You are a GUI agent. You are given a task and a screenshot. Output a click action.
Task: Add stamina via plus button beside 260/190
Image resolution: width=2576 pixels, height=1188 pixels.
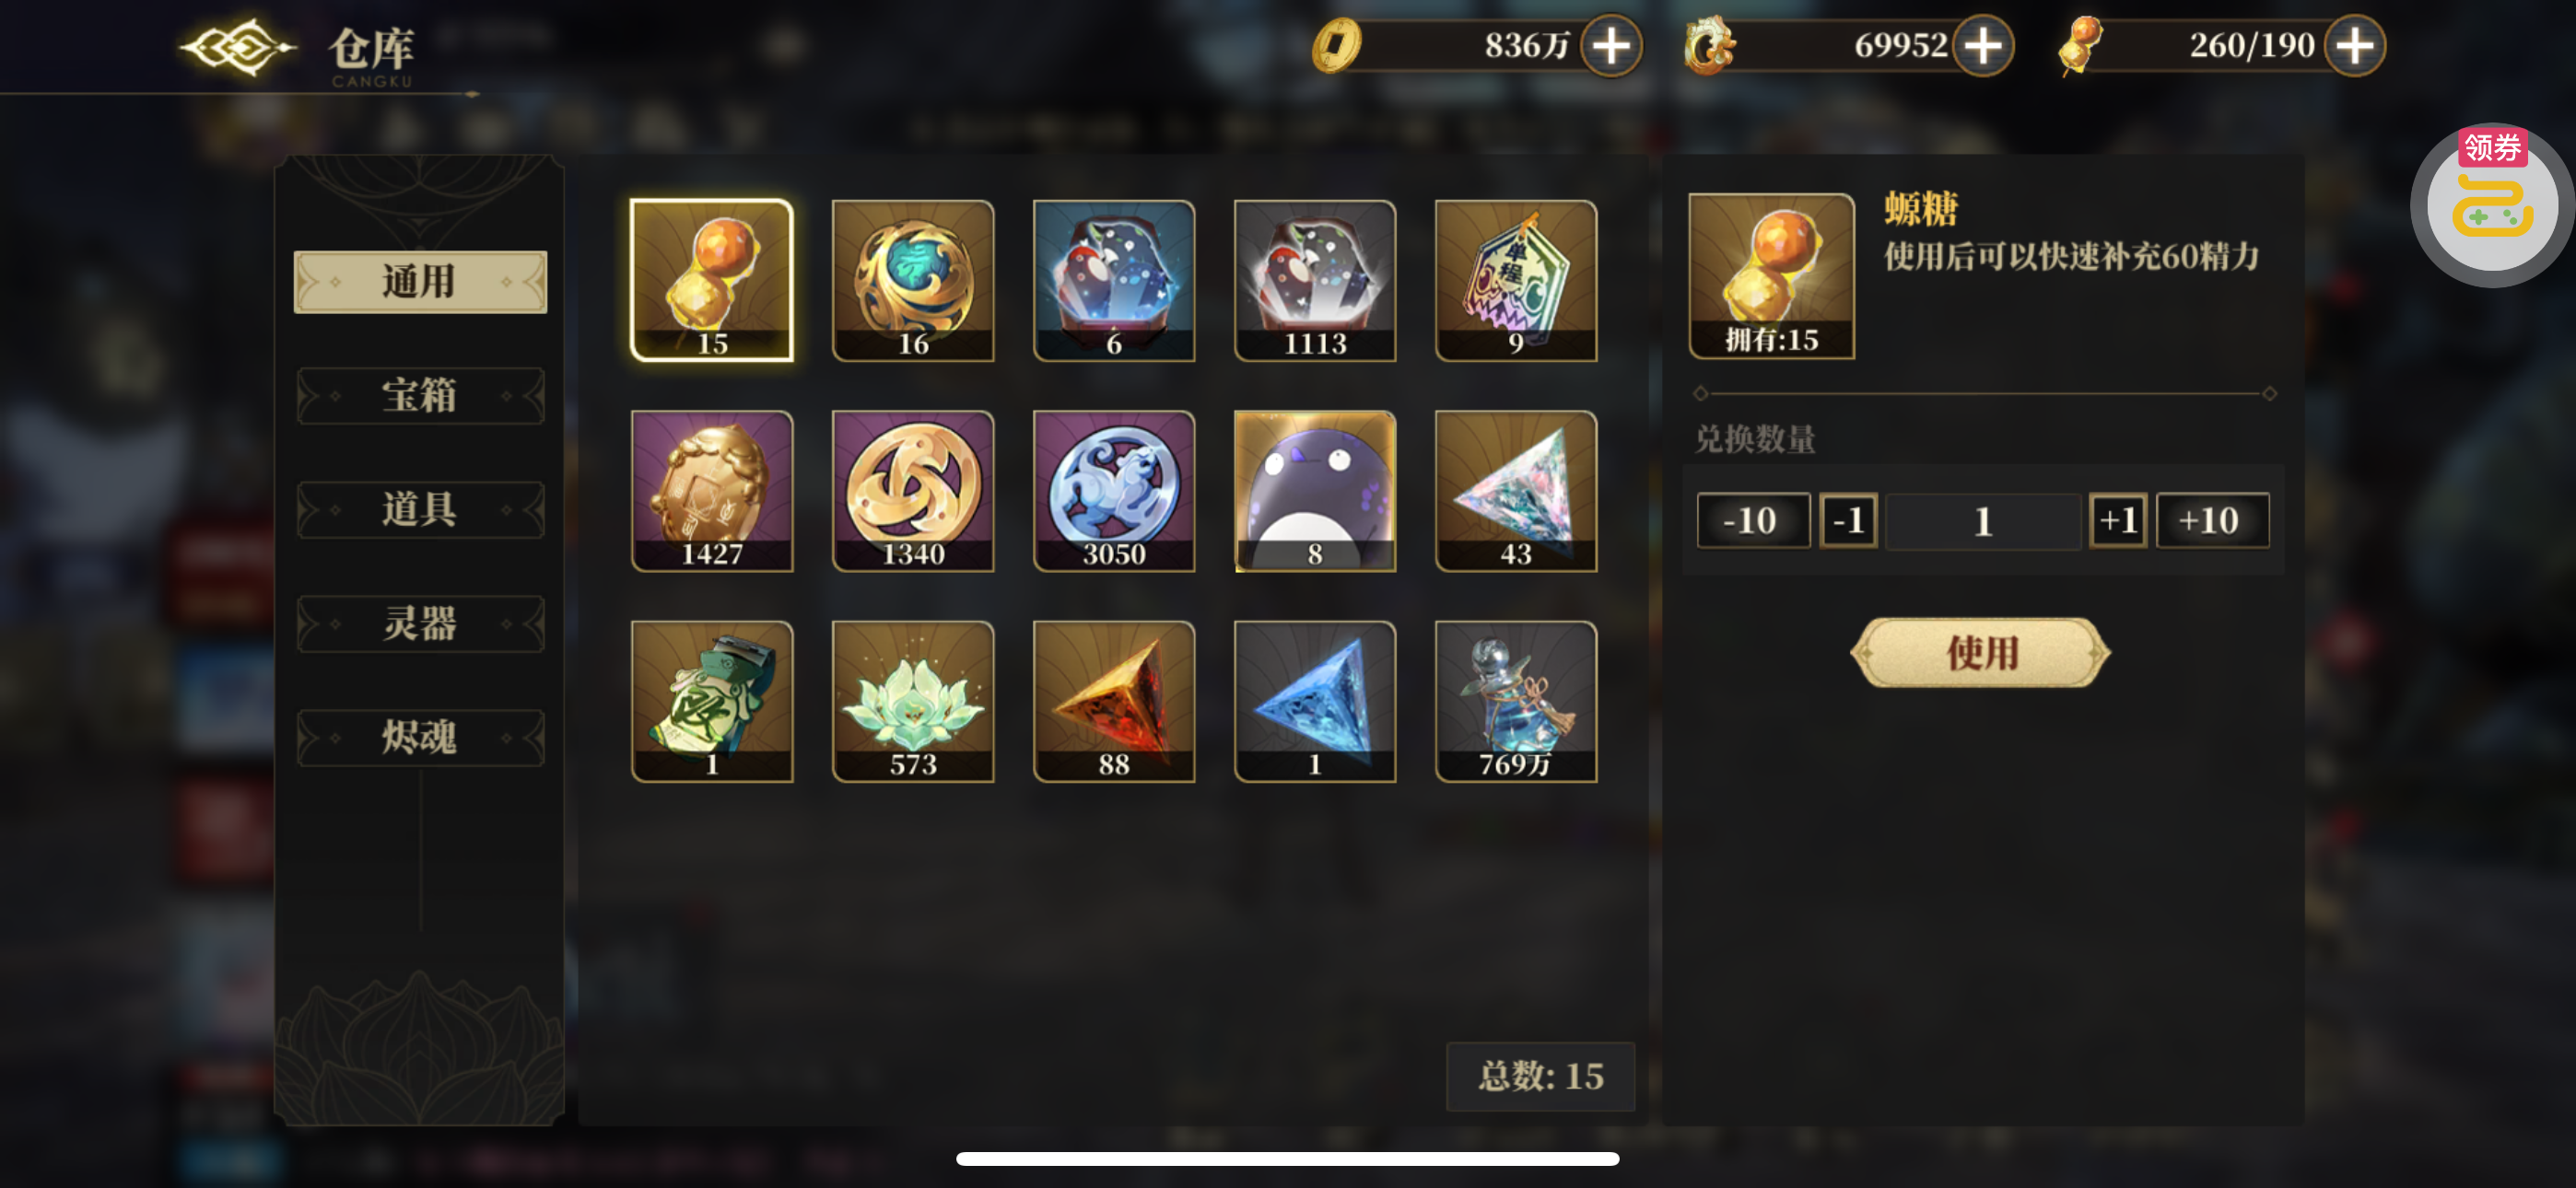click(x=2354, y=46)
